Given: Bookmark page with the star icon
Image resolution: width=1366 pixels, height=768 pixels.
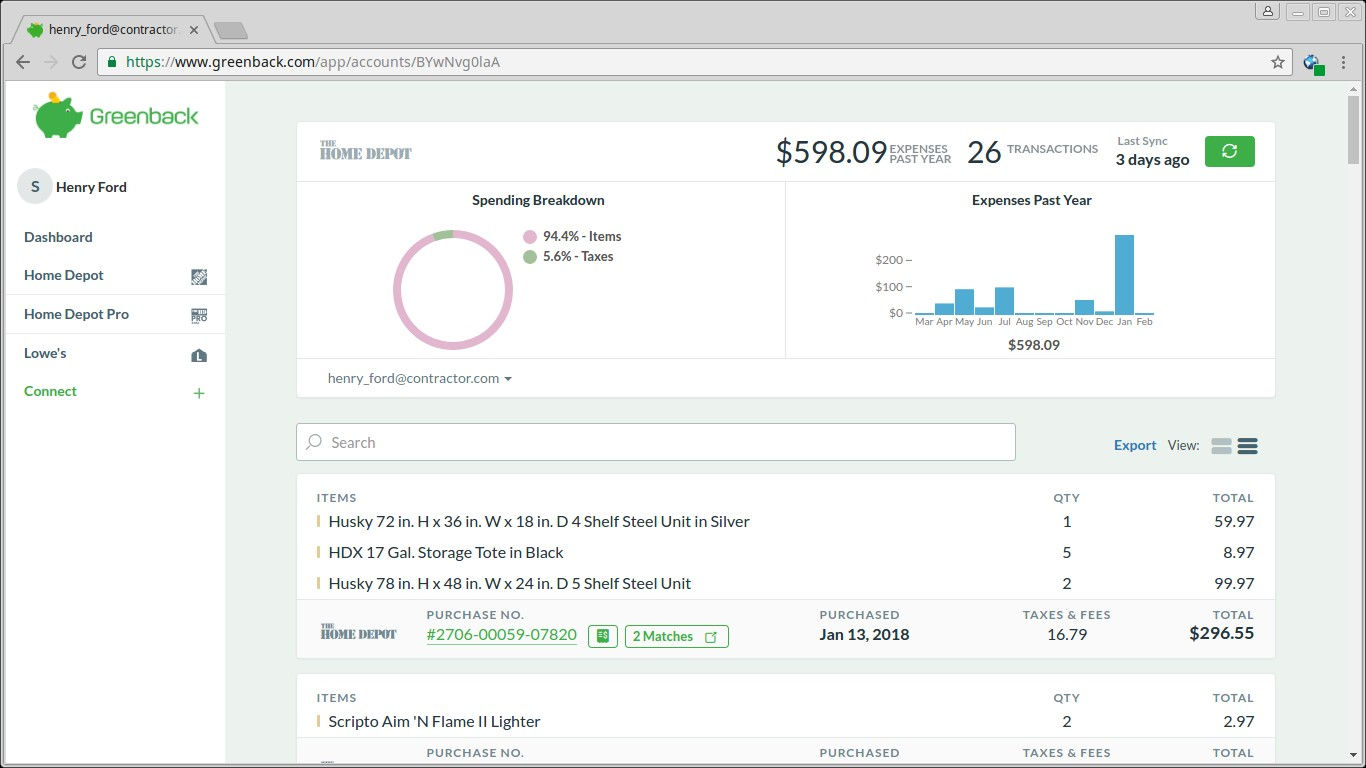Looking at the screenshot, I should (x=1277, y=62).
